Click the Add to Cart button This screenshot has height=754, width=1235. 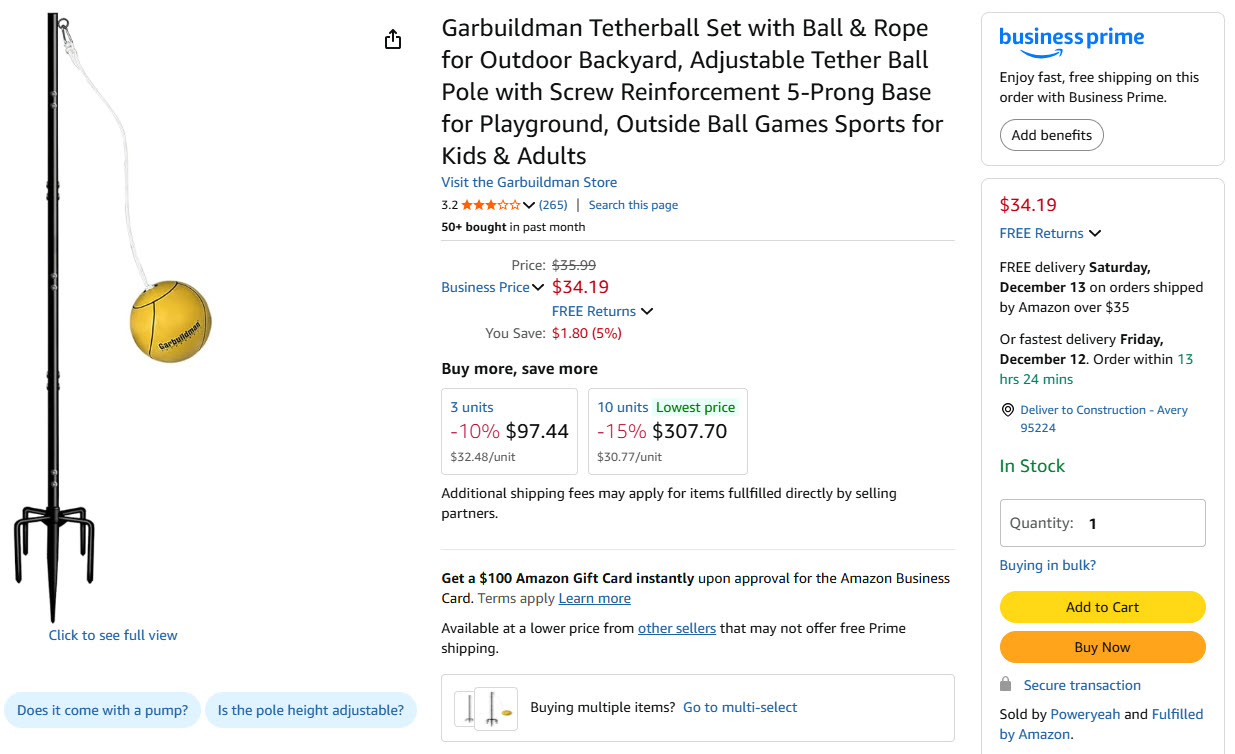(x=1102, y=607)
